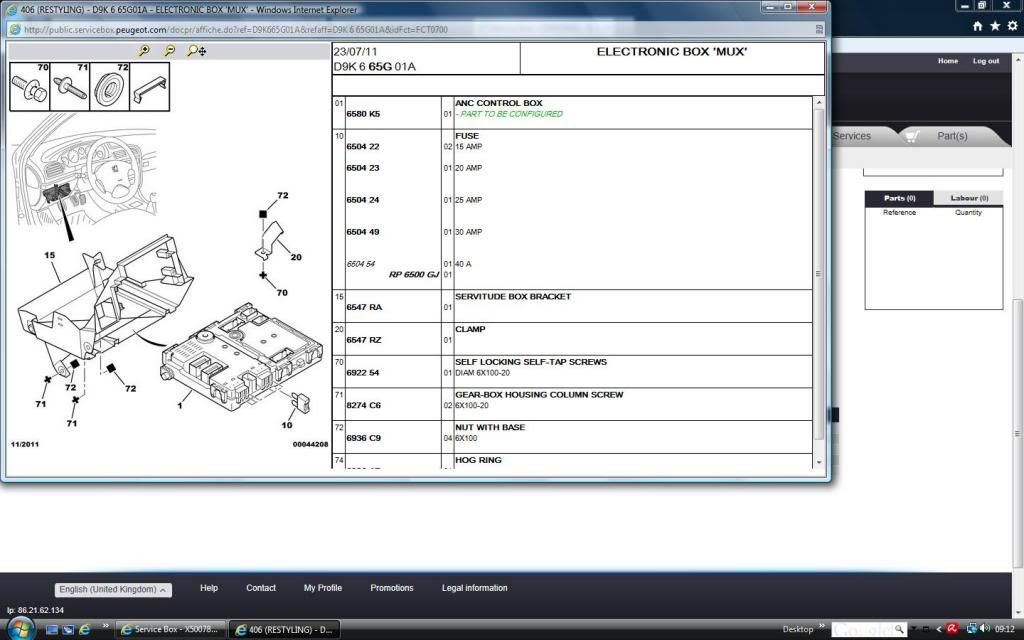The width and height of the screenshot is (1024, 640).
Task: Select part thumbnail 71 column screw
Action: 70,87
